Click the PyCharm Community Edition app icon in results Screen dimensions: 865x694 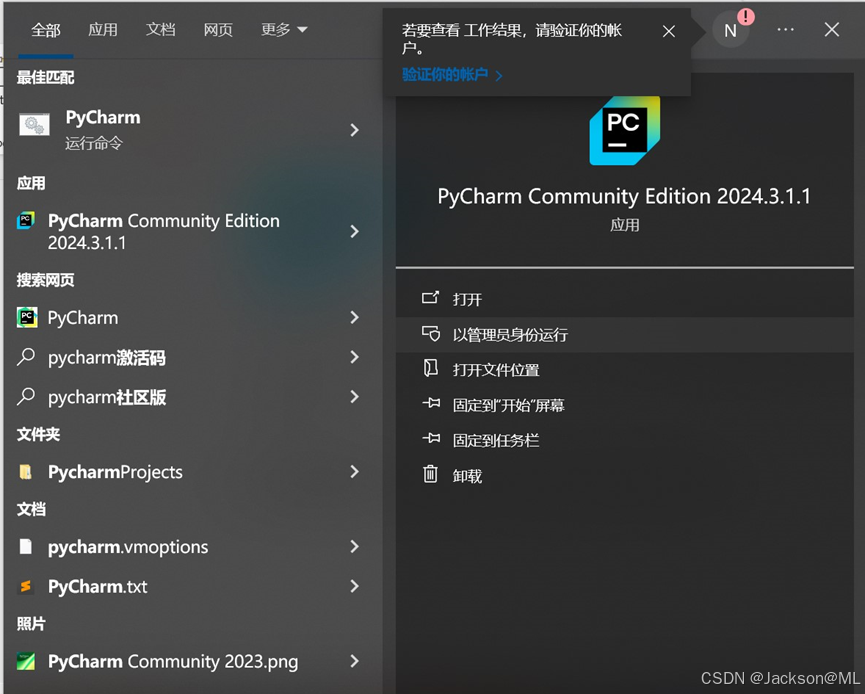(x=26, y=221)
